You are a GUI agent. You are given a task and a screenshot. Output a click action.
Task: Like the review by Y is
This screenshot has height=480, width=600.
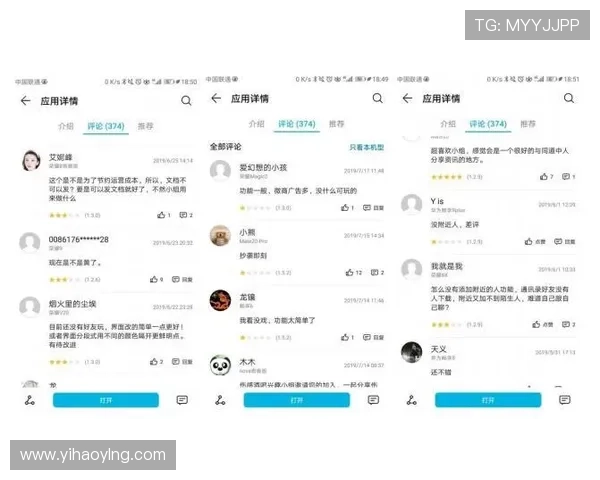tap(535, 242)
